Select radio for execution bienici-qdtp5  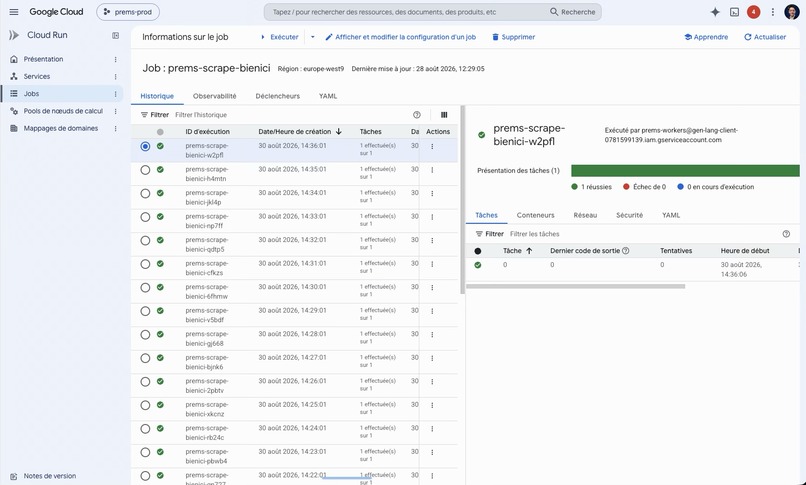tap(145, 240)
